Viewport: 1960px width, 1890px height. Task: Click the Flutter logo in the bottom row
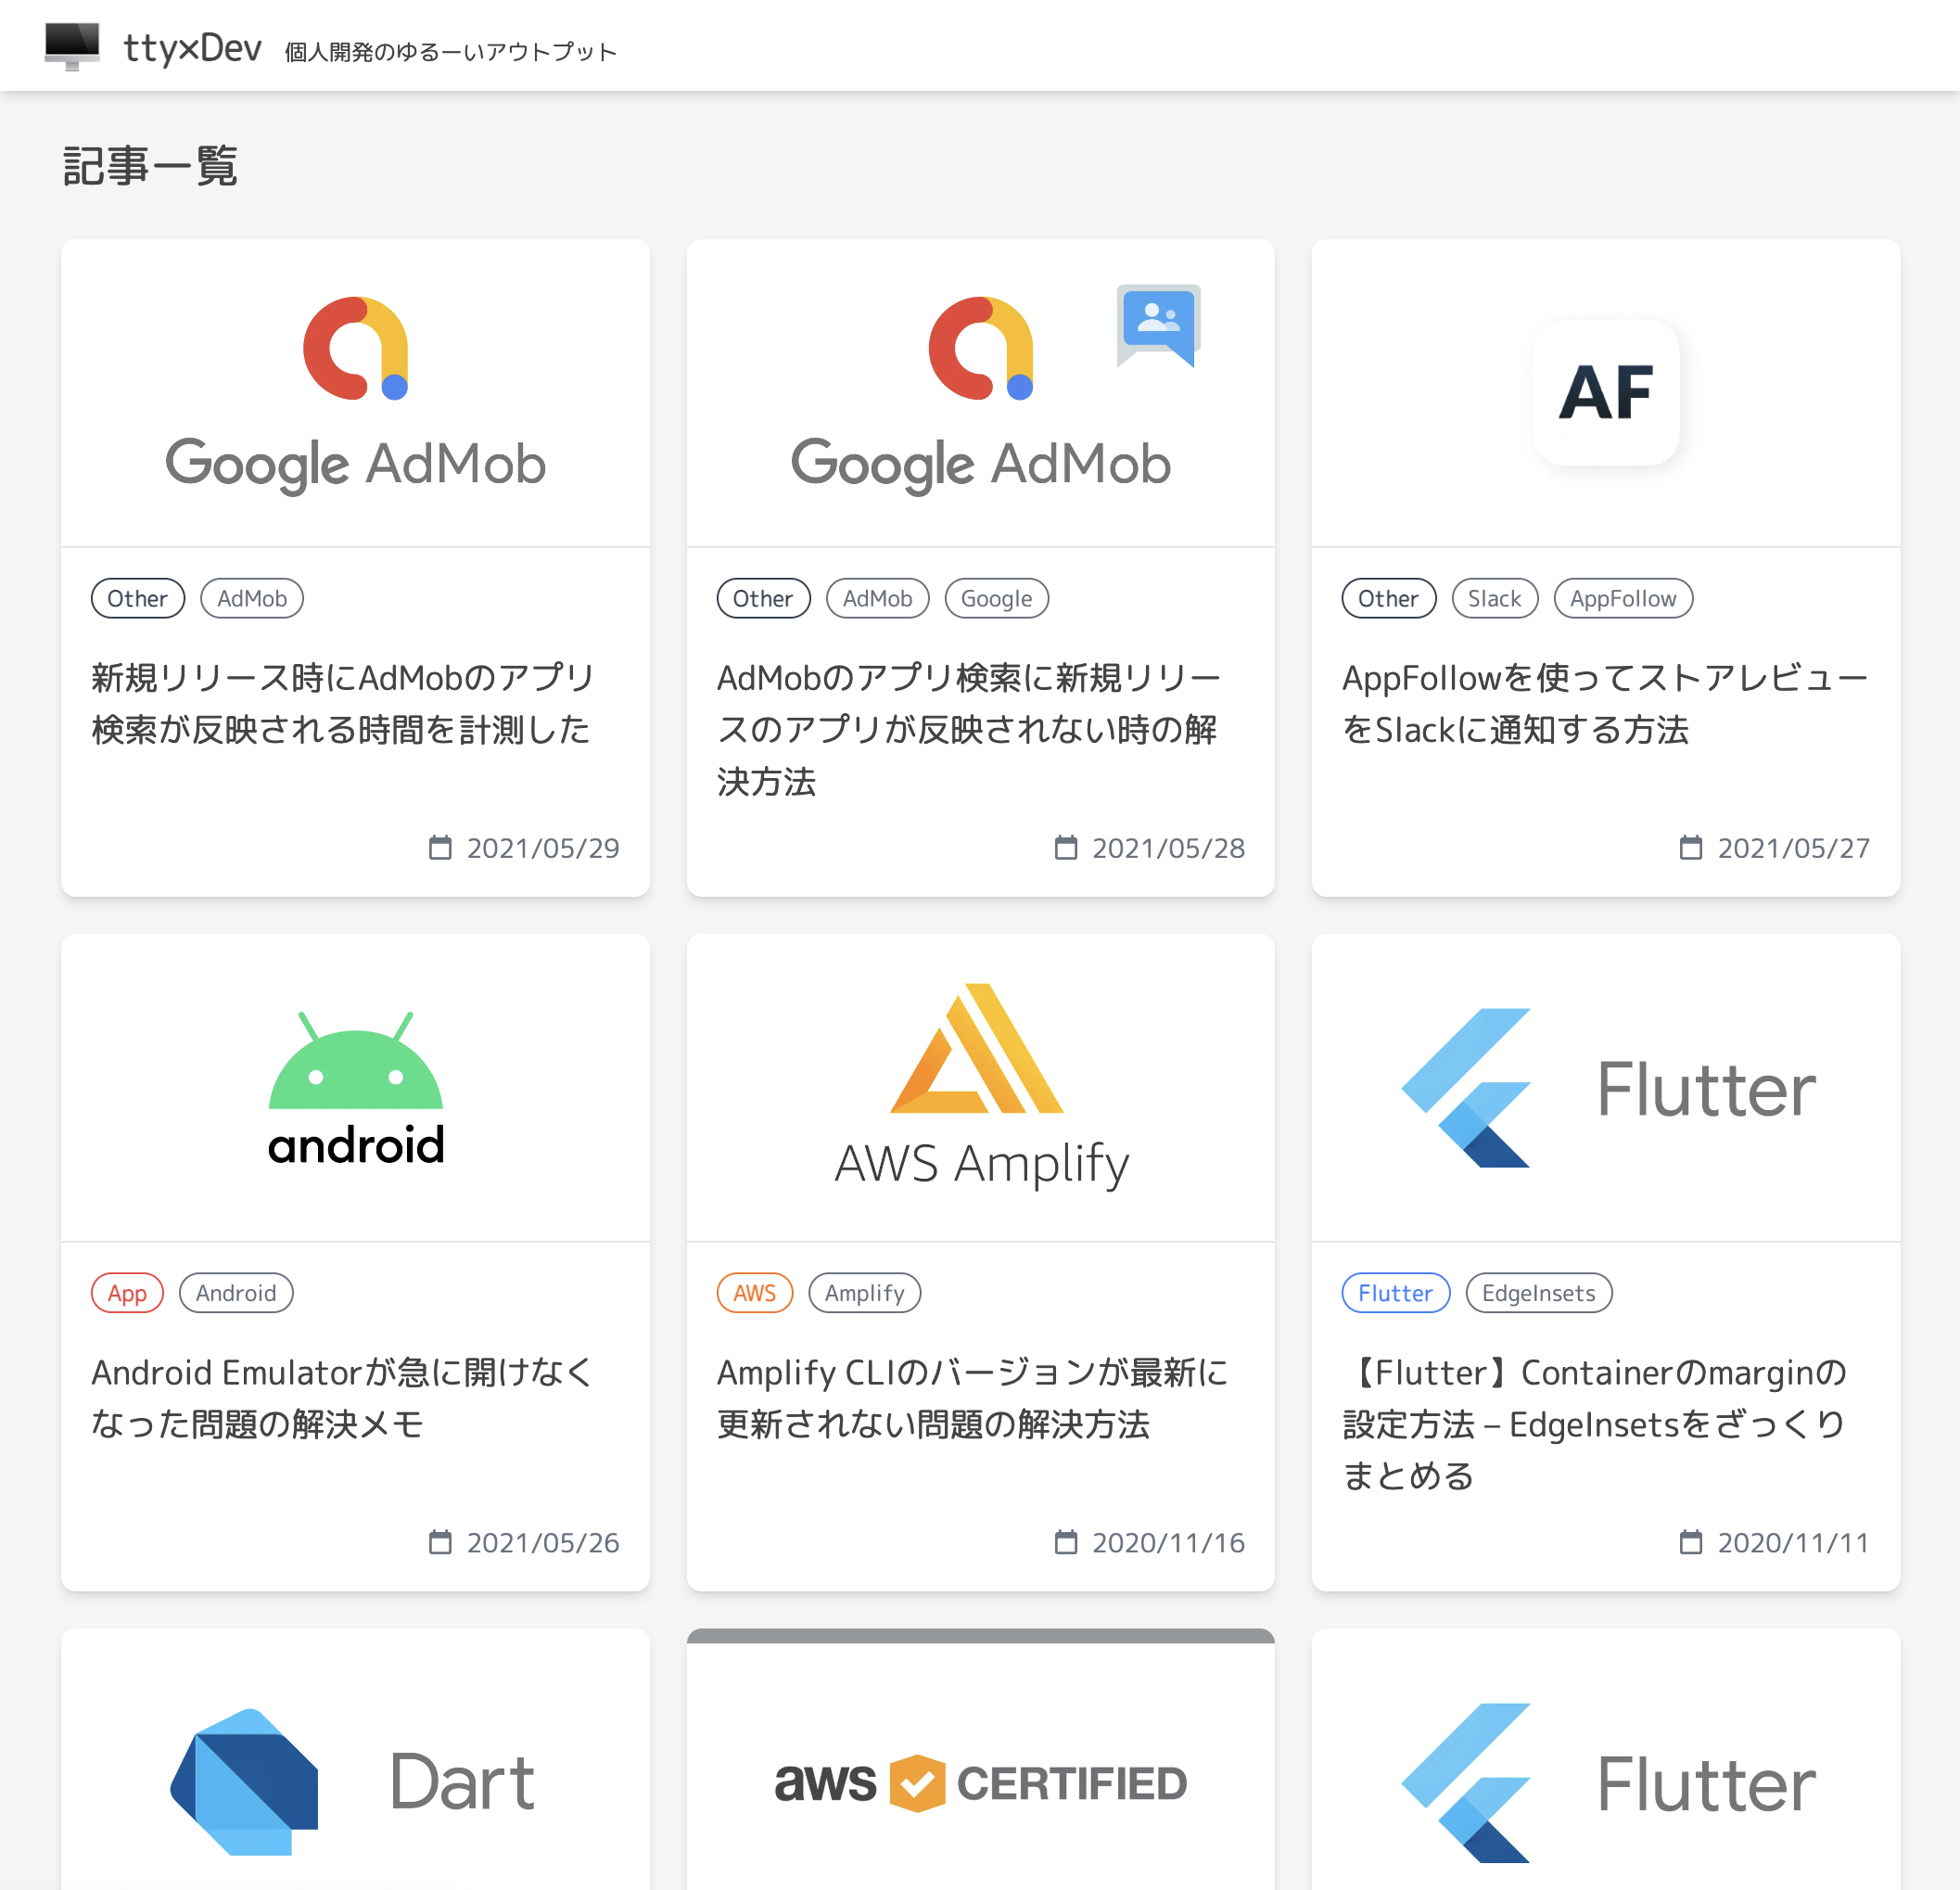1605,1783
